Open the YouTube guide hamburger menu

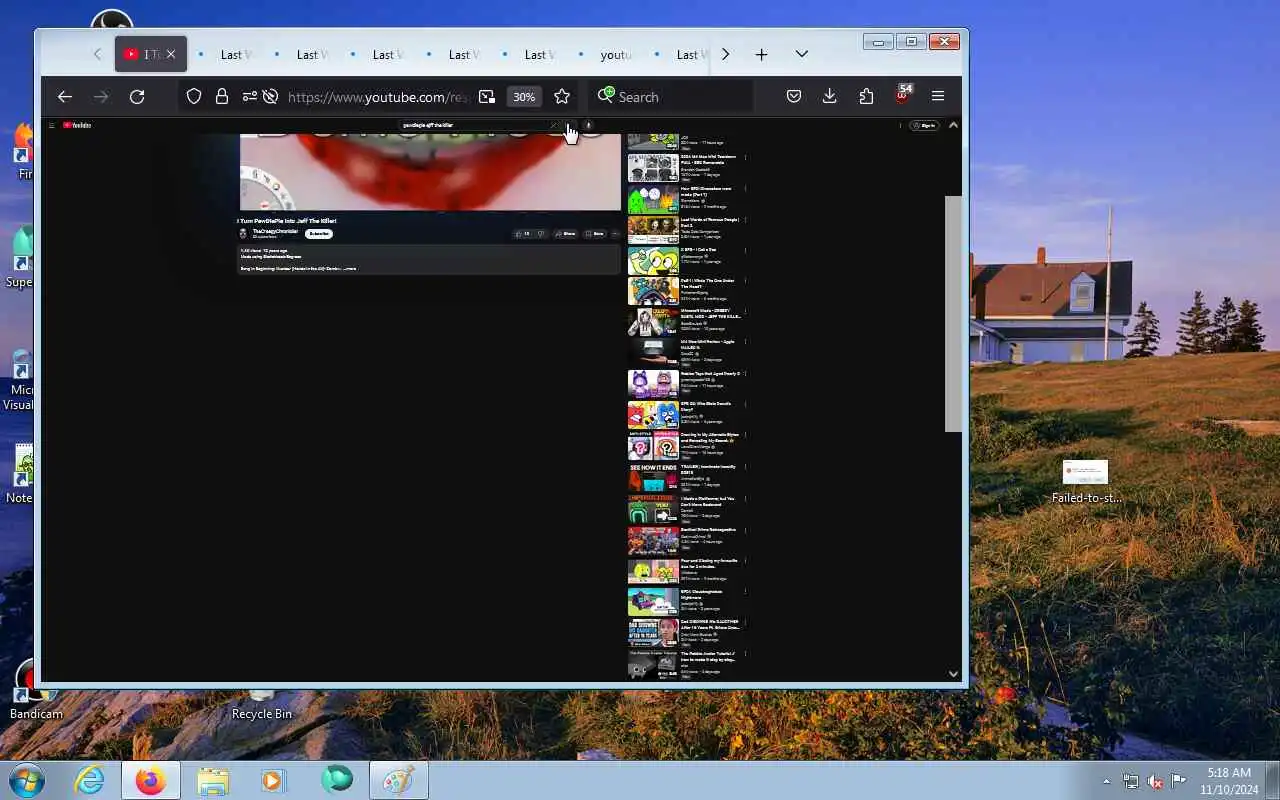tap(51, 125)
